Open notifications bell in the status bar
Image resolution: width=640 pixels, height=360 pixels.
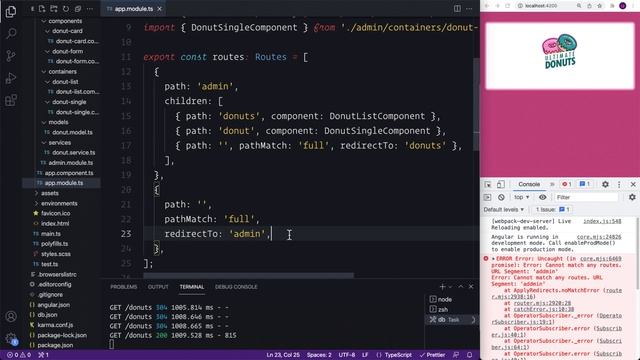point(469,355)
